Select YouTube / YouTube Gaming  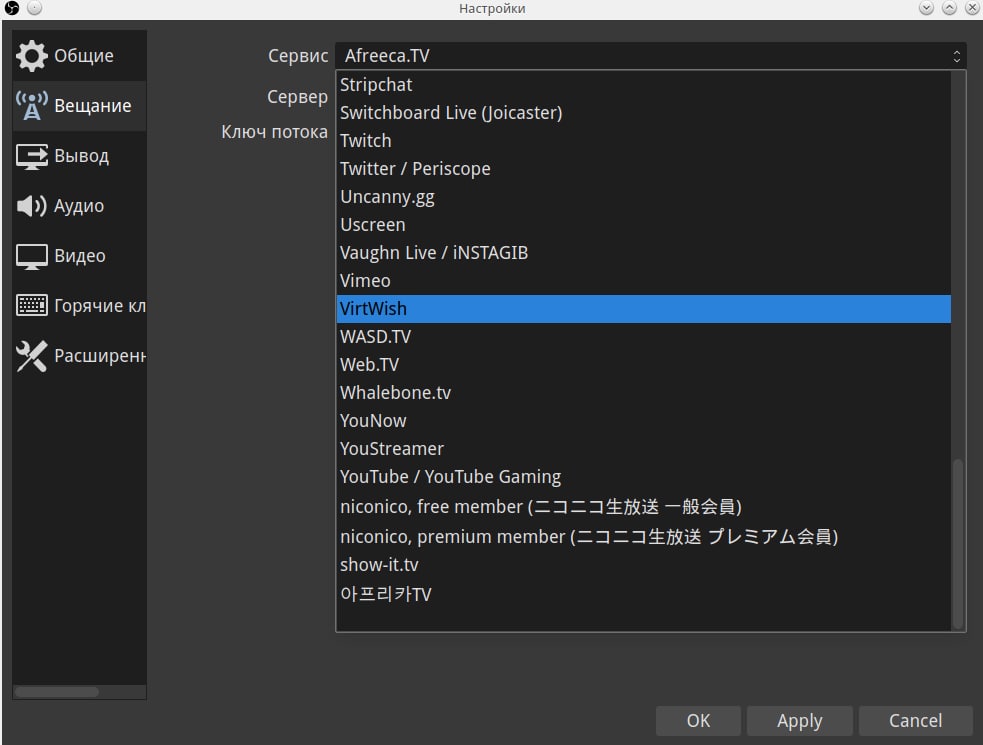click(644, 477)
